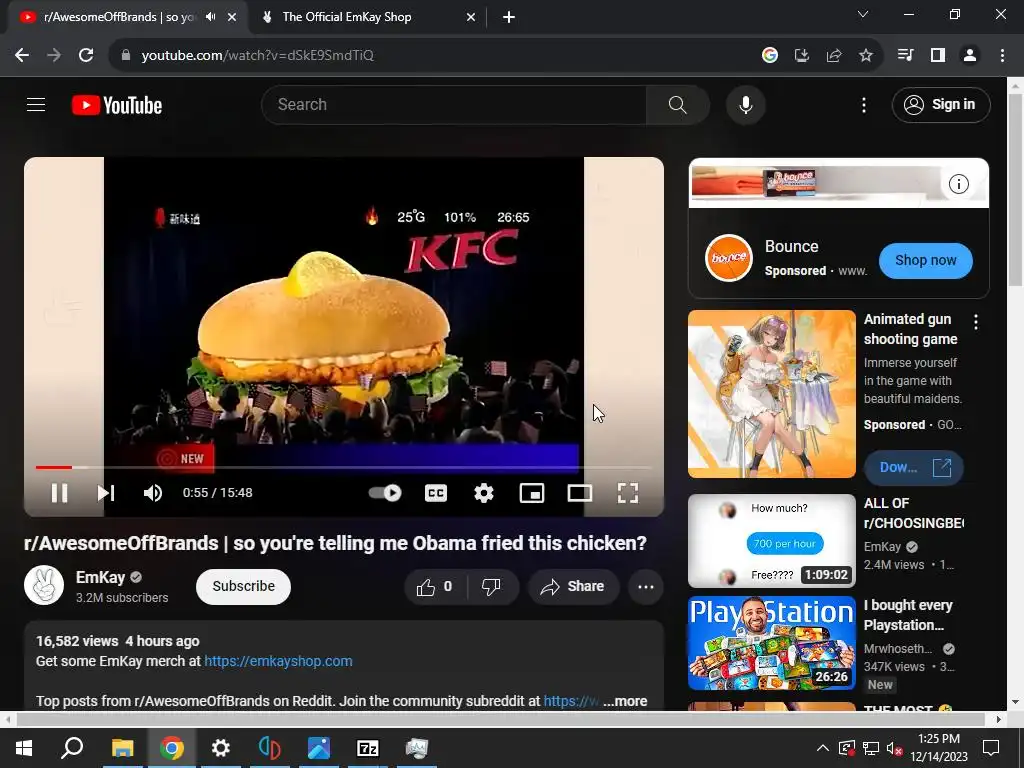Click the search magnifier button

coord(677,104)
